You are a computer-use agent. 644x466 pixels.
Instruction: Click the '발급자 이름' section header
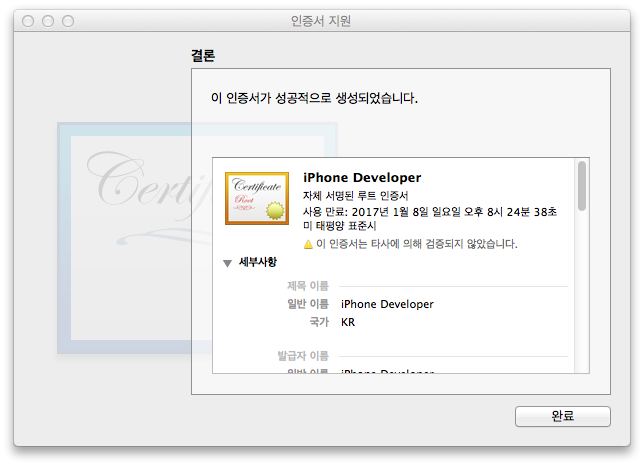pos(303,356)
